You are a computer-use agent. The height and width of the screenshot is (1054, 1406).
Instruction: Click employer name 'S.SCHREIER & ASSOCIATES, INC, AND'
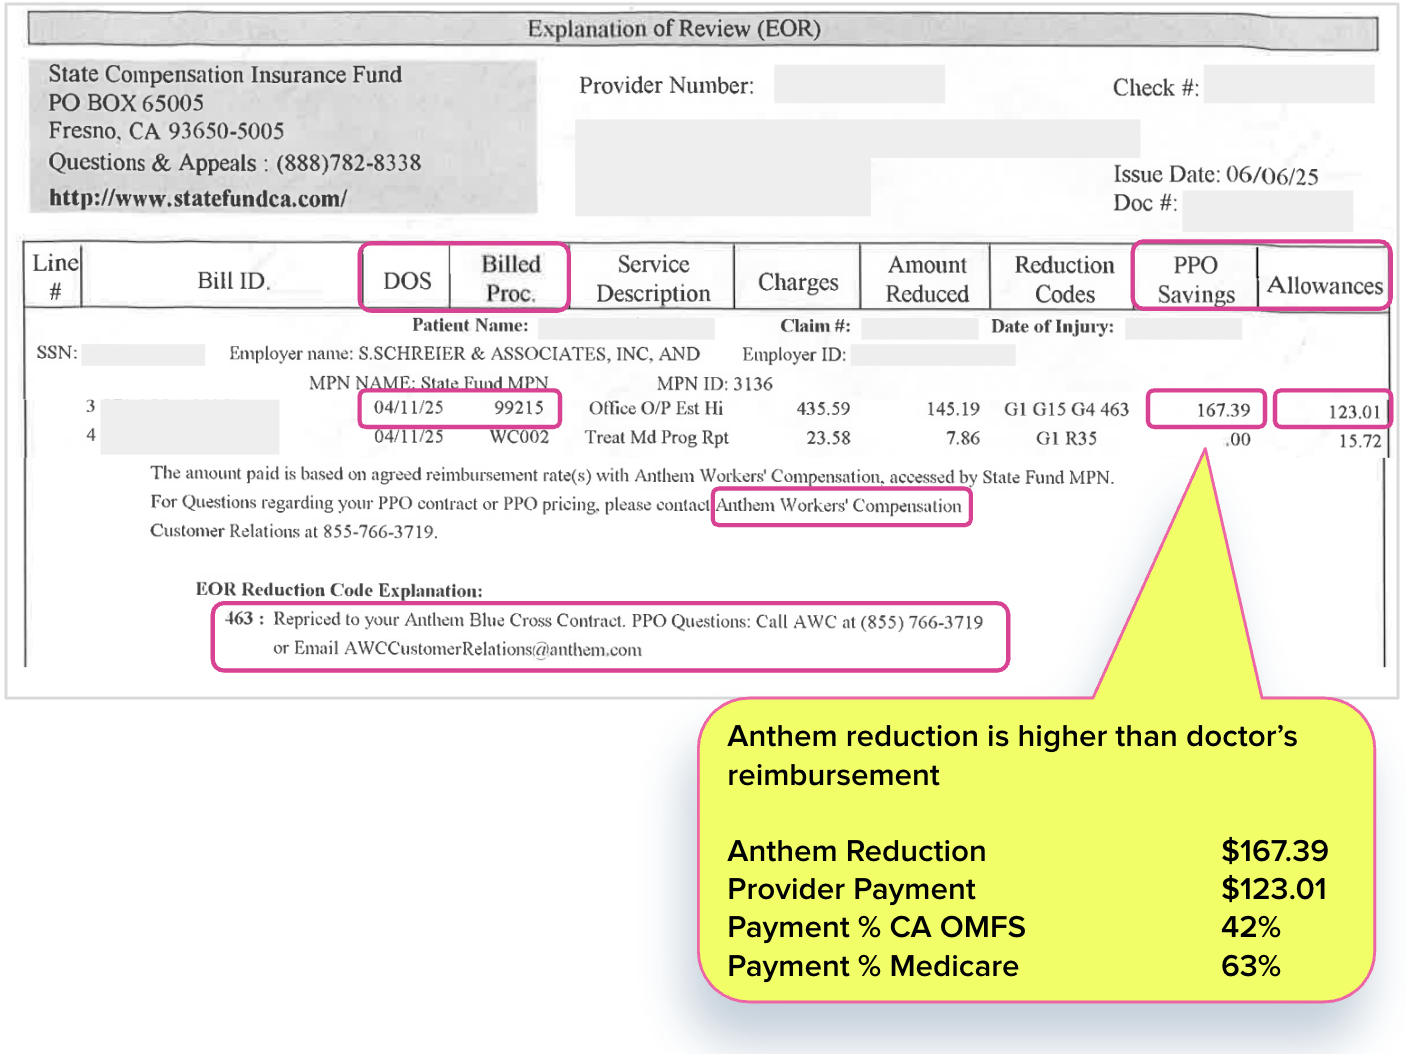pos(529,354)
